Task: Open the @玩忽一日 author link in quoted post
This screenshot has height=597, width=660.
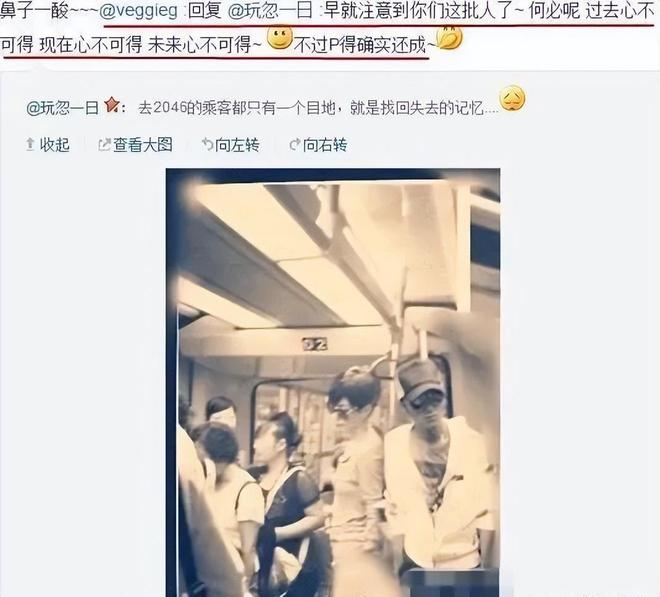Action: point(62,108)
